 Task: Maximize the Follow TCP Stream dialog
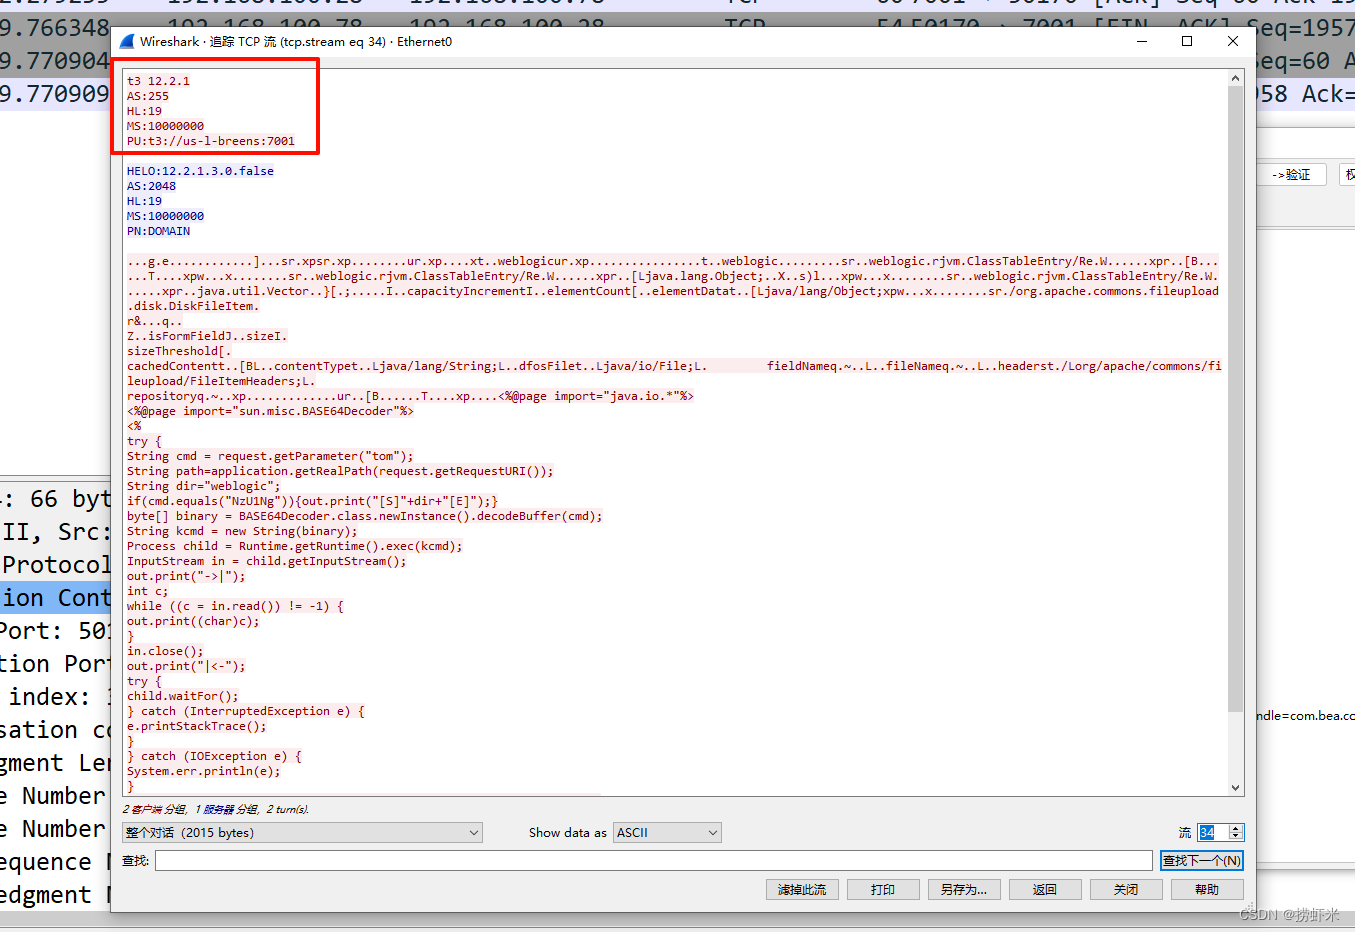pos(1187,41)
